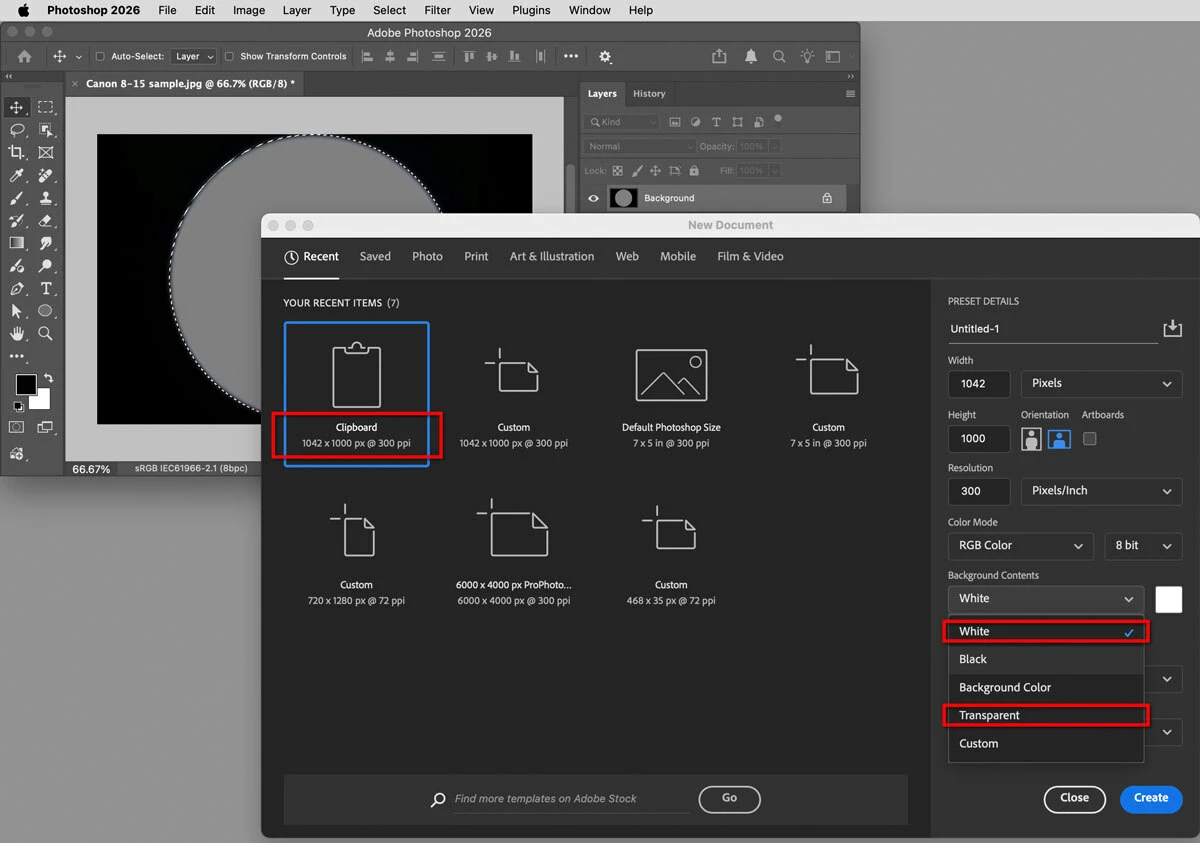Select the Hand tool
Screen dimensions: 1200x843
pos(17,333)
